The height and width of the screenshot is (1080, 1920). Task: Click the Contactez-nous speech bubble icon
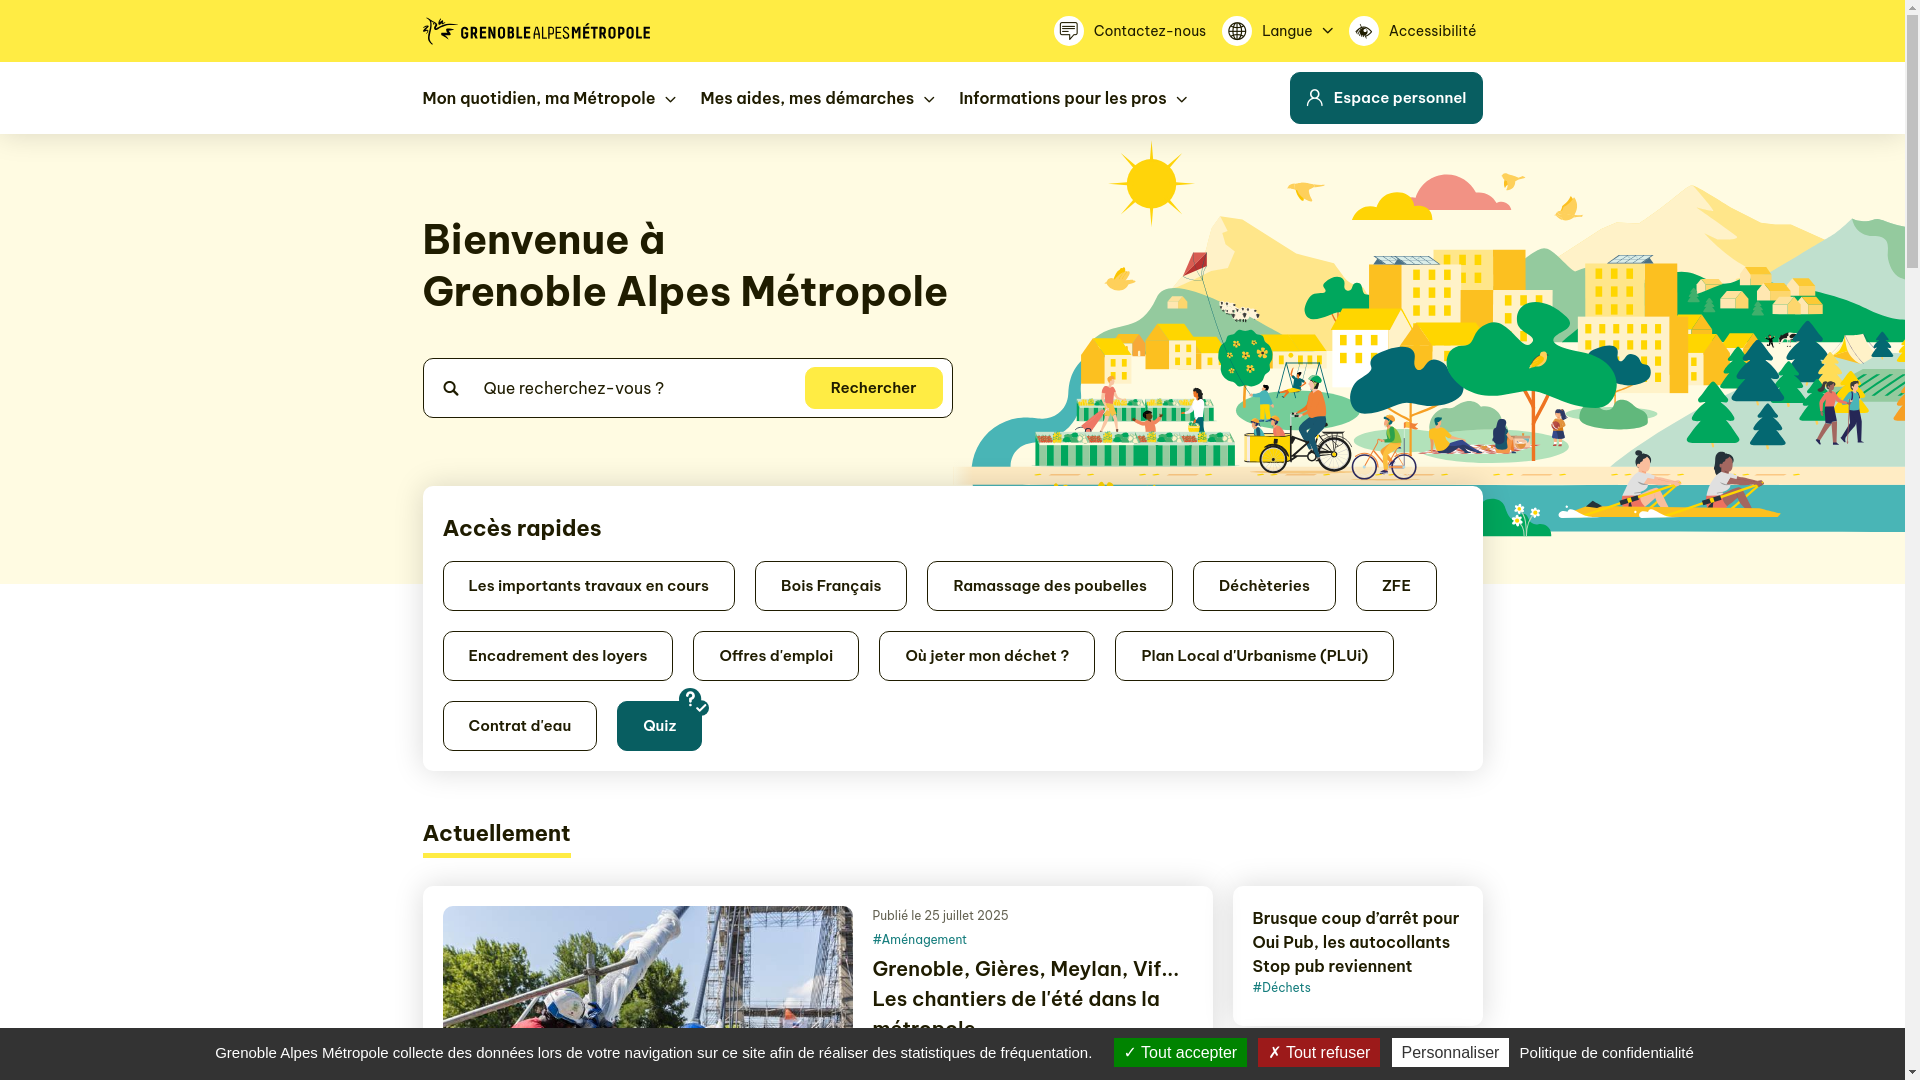click(1069, 31)
